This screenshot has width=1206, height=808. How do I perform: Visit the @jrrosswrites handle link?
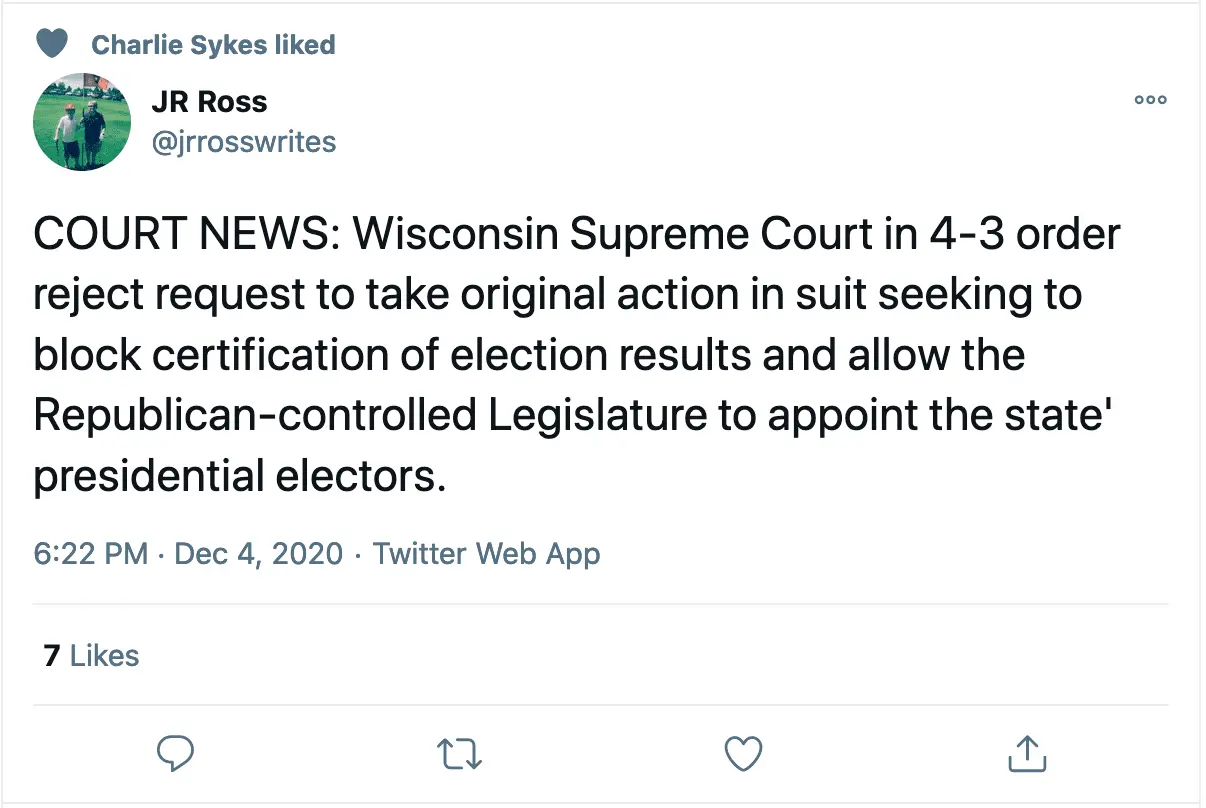[x=243, y=142]
